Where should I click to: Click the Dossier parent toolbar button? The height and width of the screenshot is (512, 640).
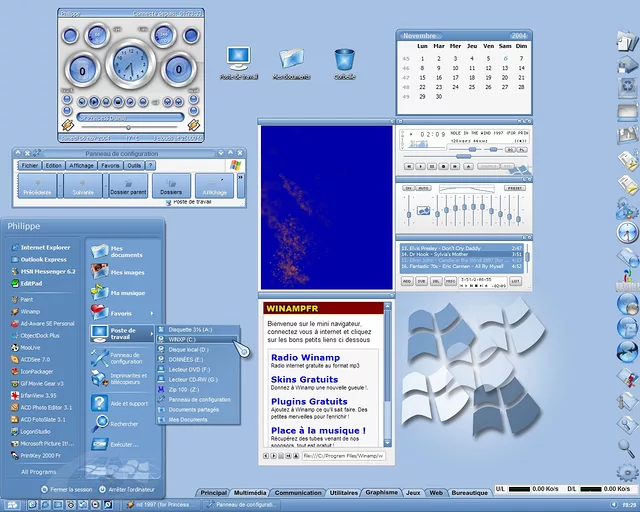pos(128,185)
